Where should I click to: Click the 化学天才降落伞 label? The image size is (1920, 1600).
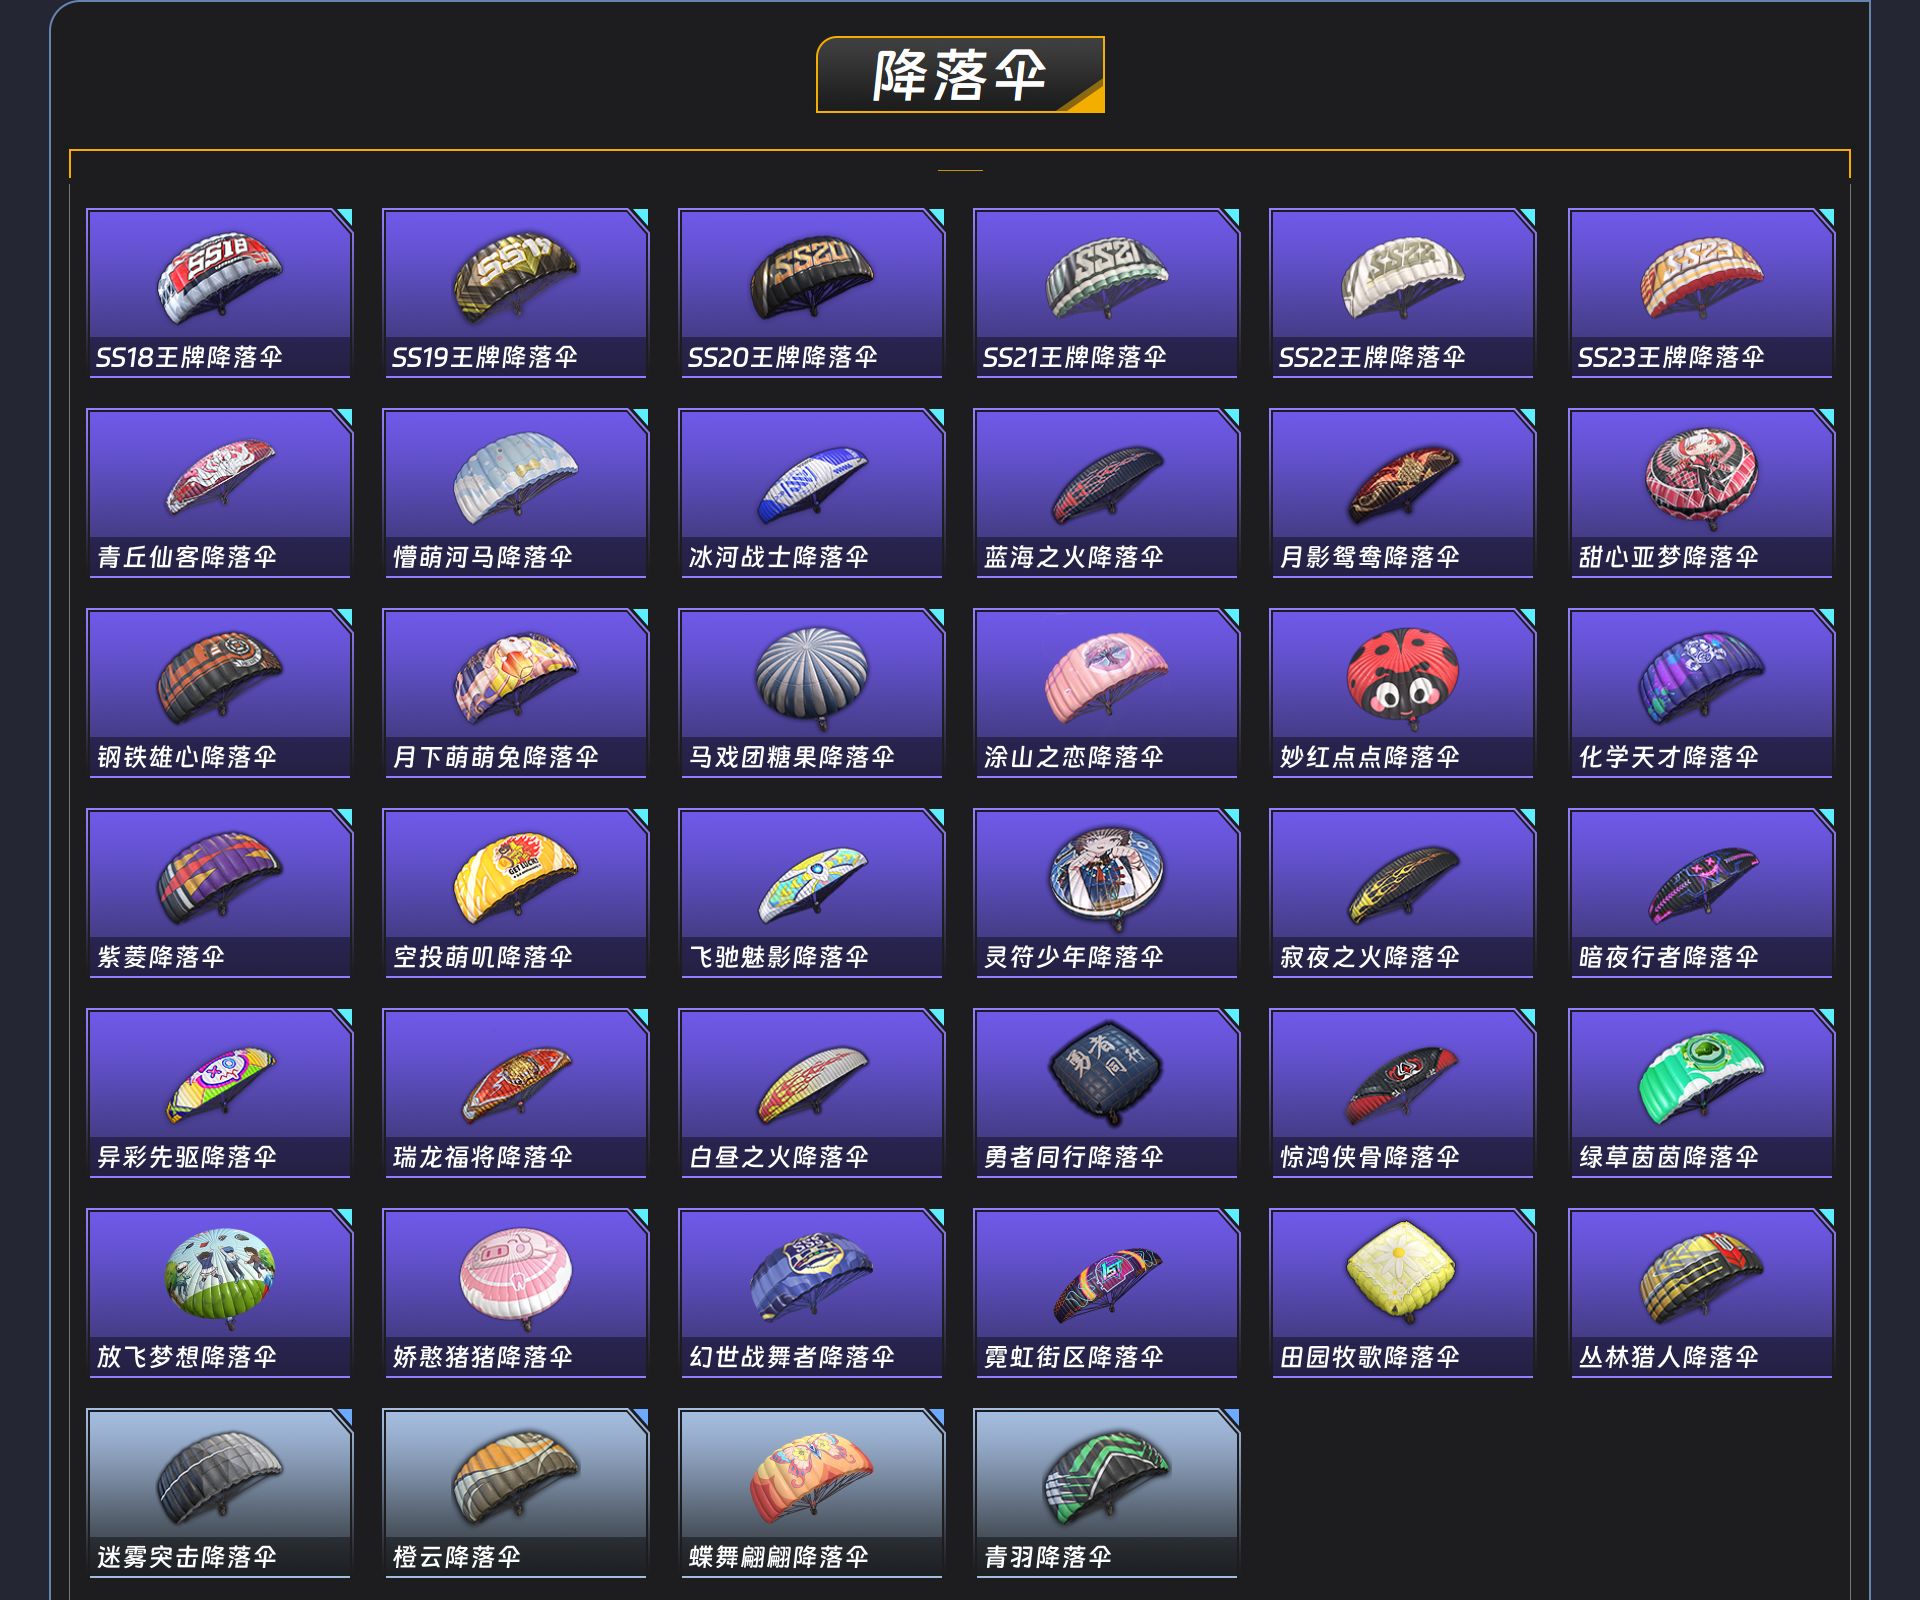[x=1668, y=757]
